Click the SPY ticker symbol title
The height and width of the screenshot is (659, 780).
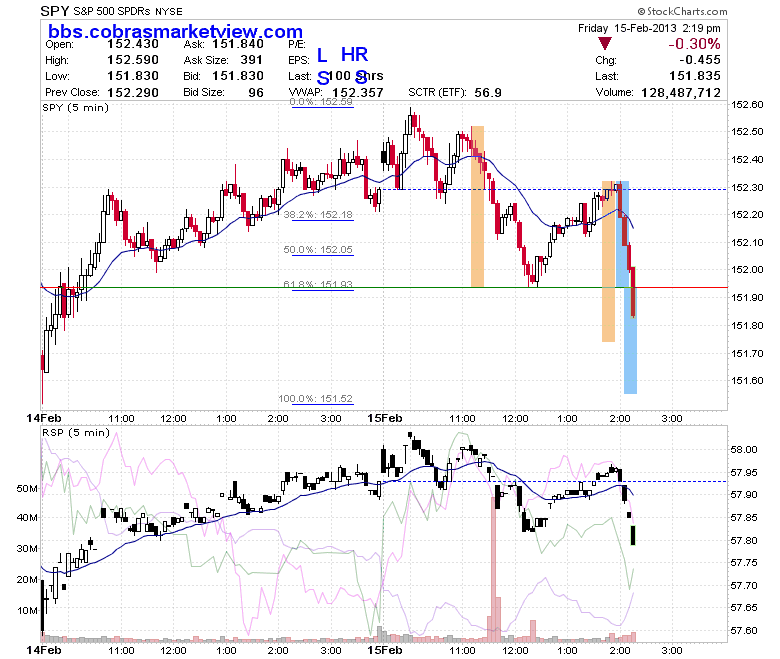[55, 11]
